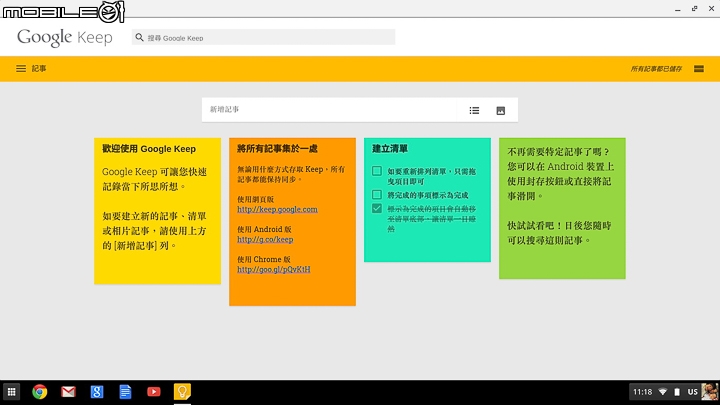The height and width of the screenshot is (405, 720).
Task: Click the battery status icon
Action: click(x=677, y=392)
